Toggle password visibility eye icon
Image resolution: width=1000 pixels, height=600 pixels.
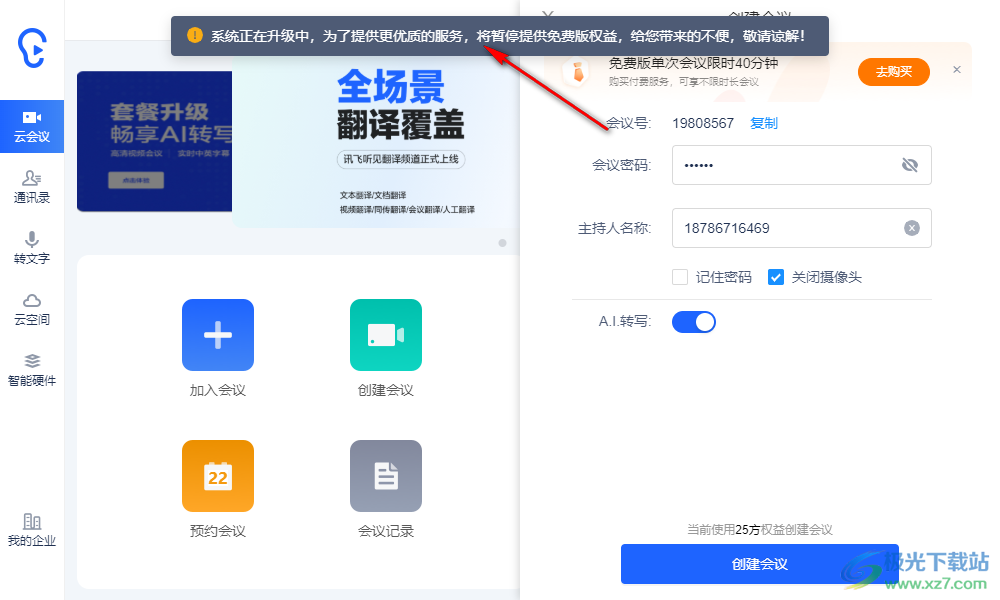[910, 165]
